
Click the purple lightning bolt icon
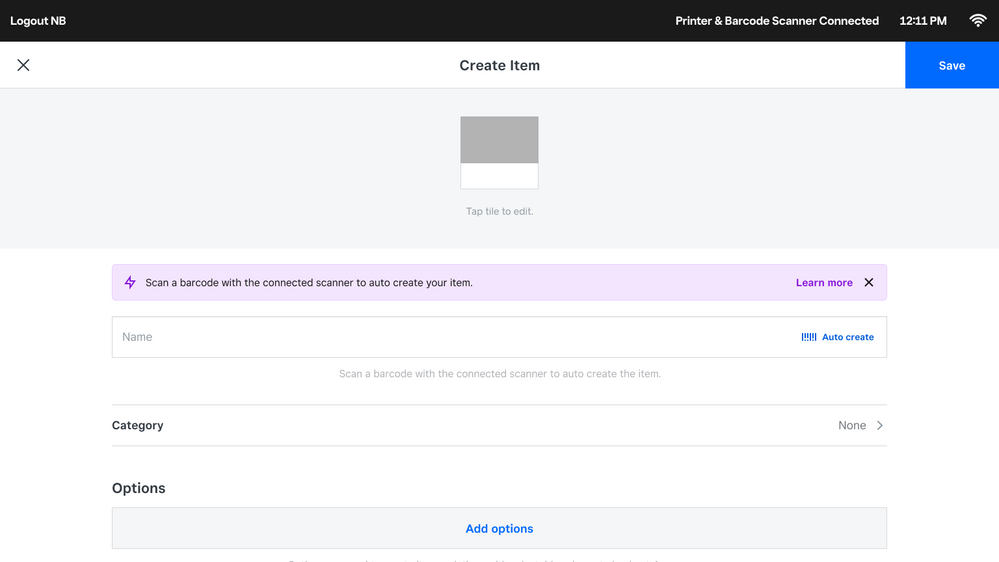[130, 283]
